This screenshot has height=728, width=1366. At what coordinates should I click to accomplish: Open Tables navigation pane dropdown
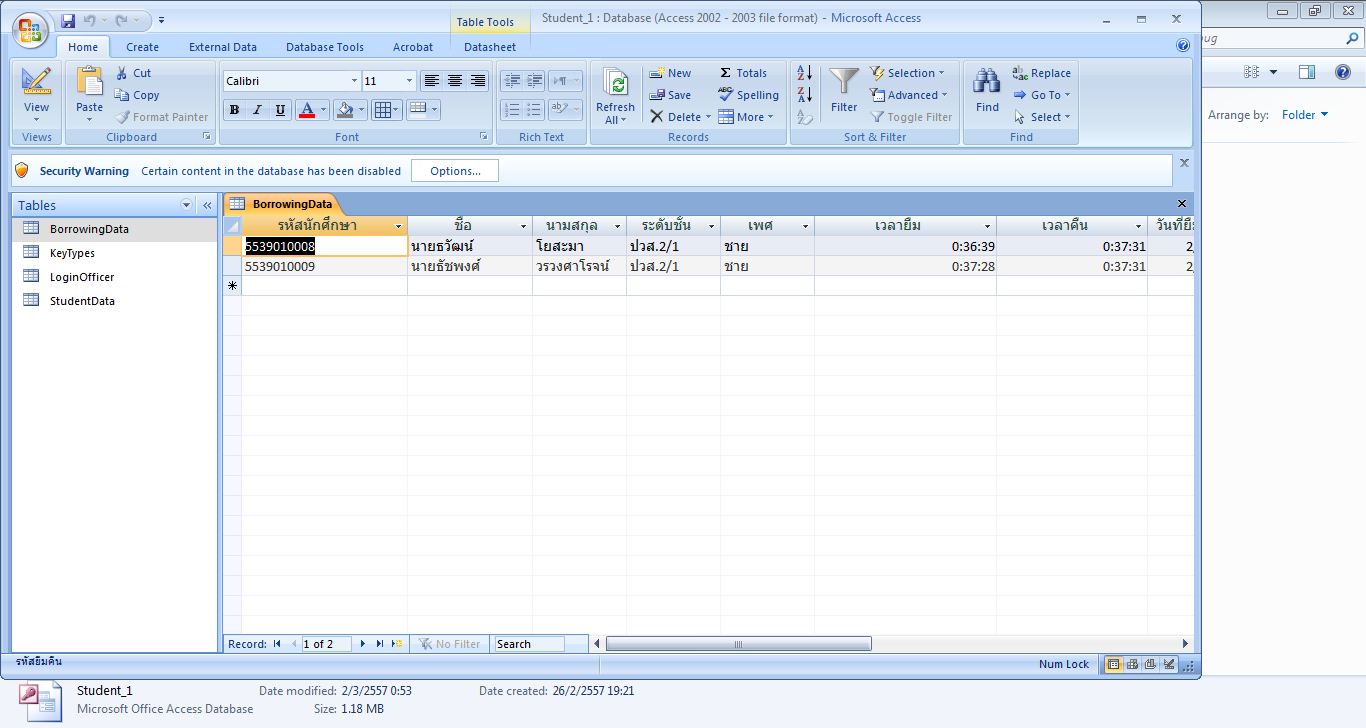click(x=186, y=205)
